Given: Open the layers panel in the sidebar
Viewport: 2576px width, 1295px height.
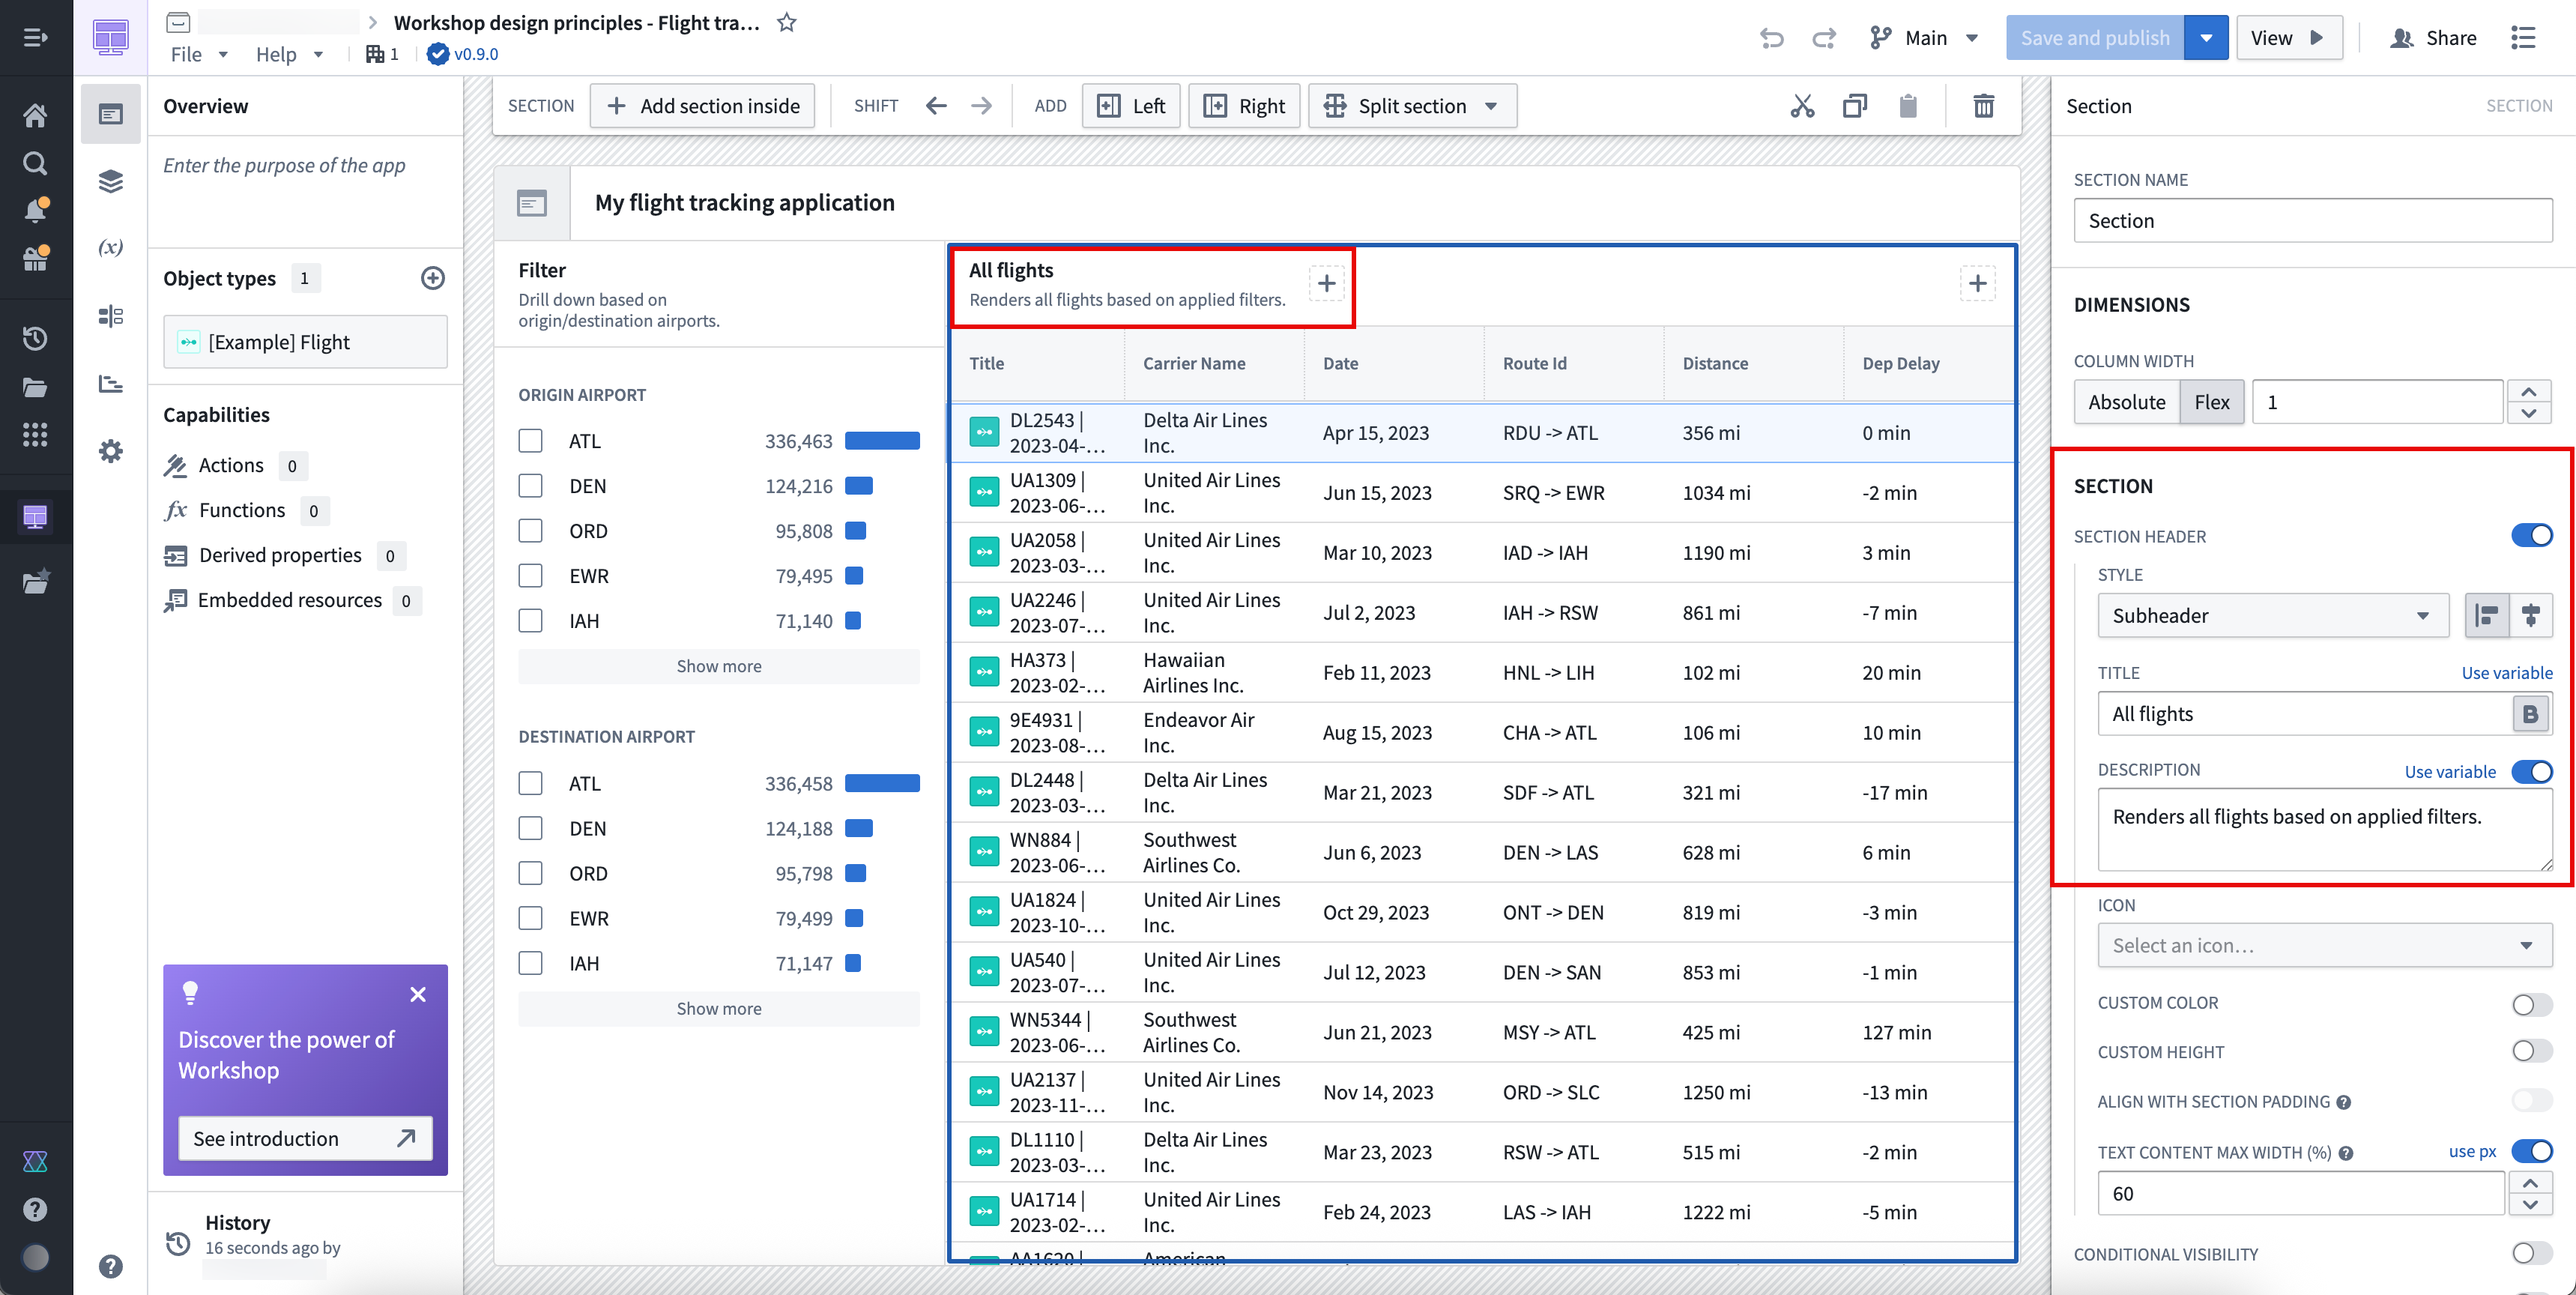Looking at the screenshot, I should tap(110, 181).
